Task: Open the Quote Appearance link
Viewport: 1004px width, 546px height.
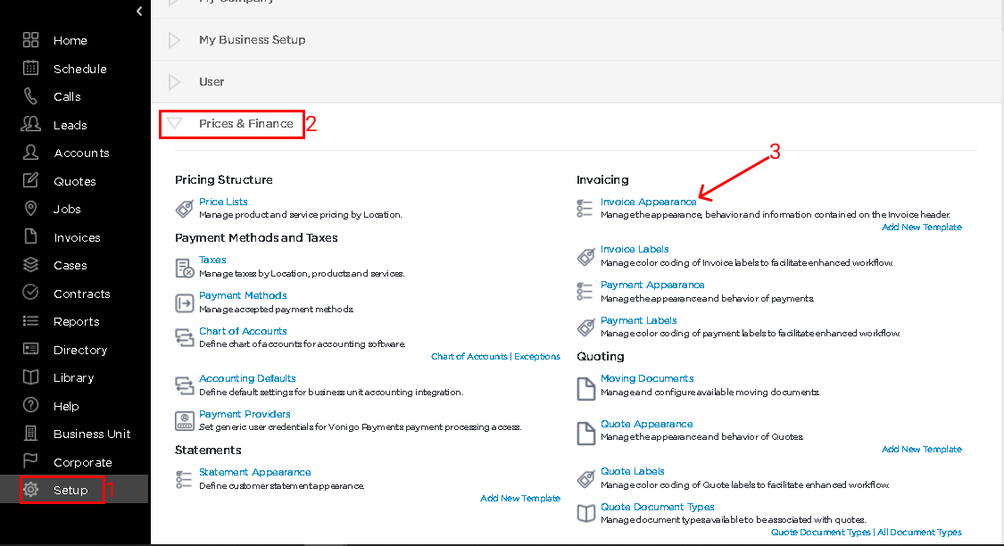Action: pos(646,424)
